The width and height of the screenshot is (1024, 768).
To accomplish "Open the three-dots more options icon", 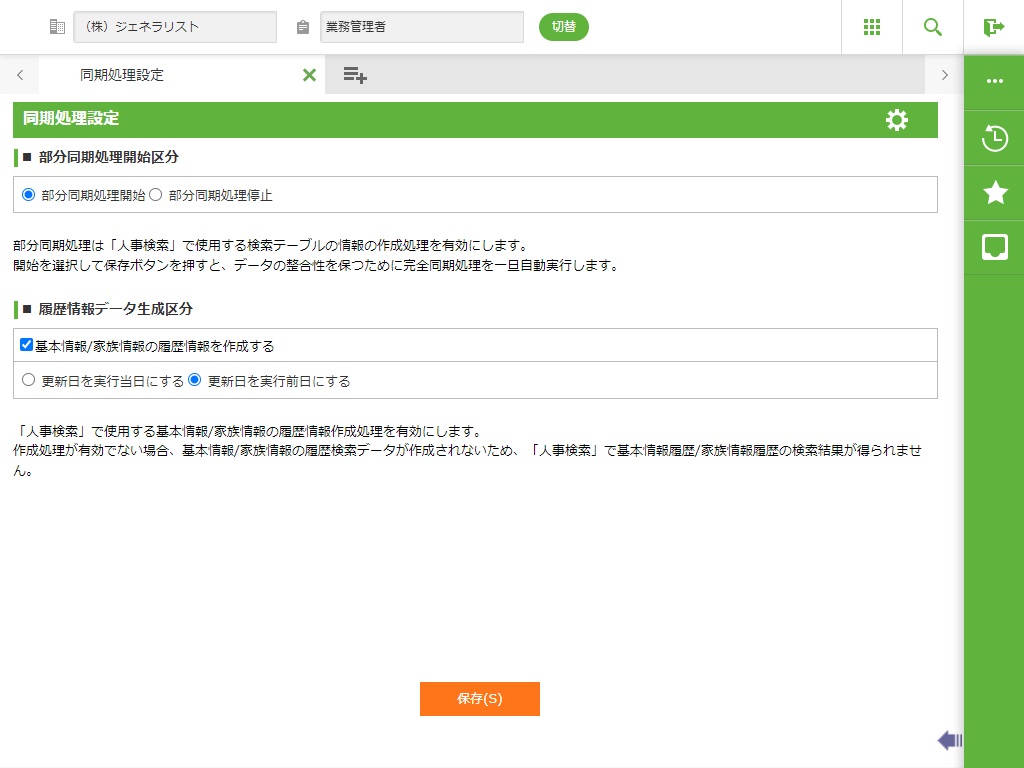I will pyautogui.click(x=994, y=81).
